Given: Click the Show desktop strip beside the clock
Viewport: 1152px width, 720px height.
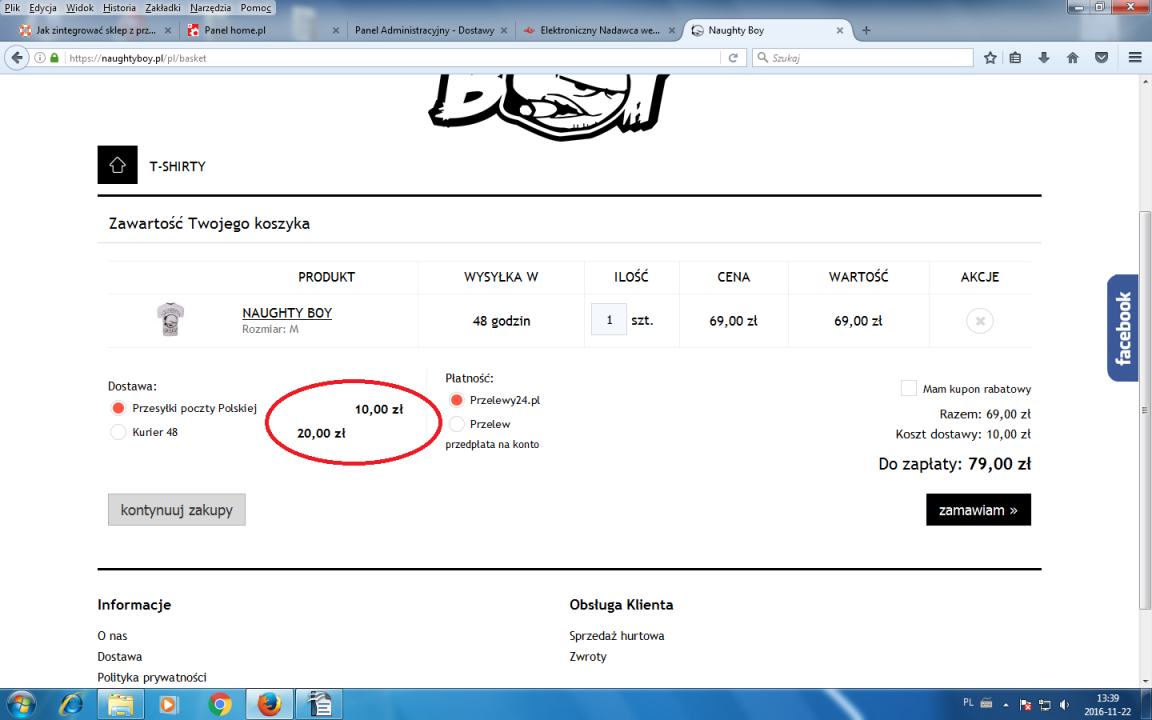Looking at the screenshot, I should click(1146, 705).
